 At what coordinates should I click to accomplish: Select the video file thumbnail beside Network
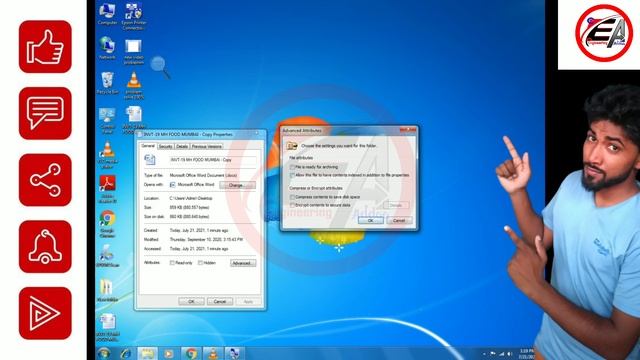[133, 52]
